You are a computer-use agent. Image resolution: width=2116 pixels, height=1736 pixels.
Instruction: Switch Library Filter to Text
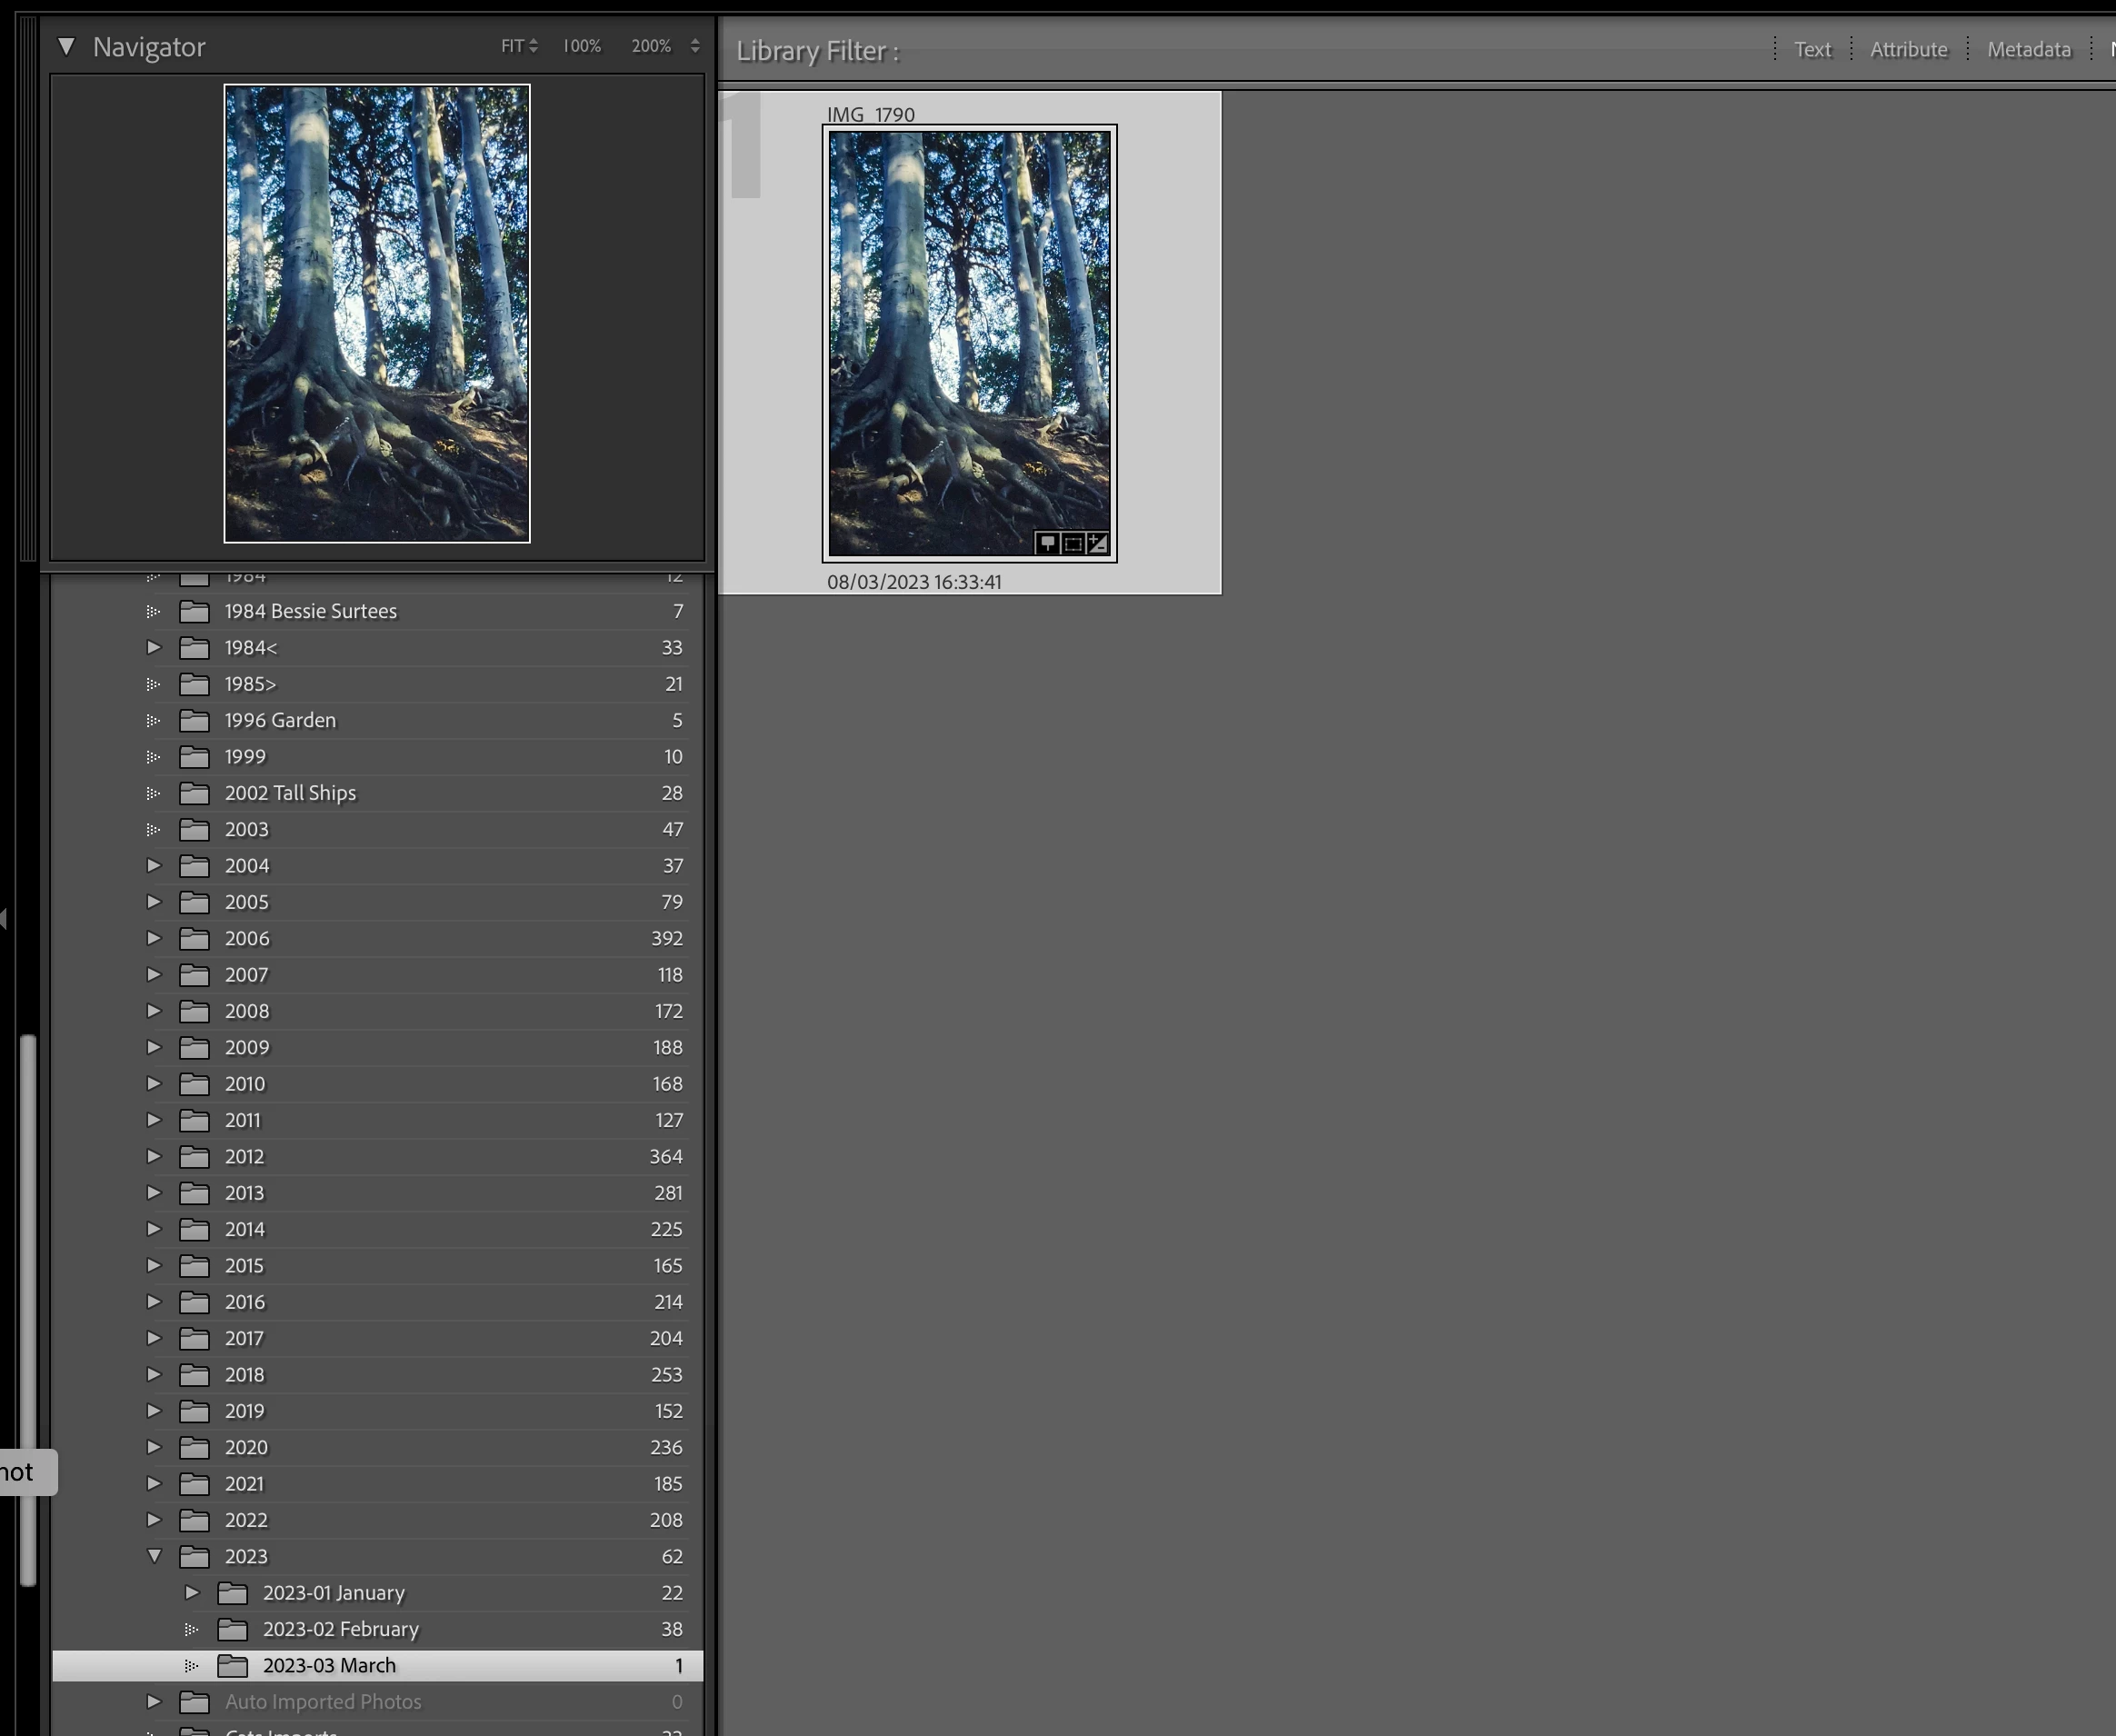click(1812, 49)
